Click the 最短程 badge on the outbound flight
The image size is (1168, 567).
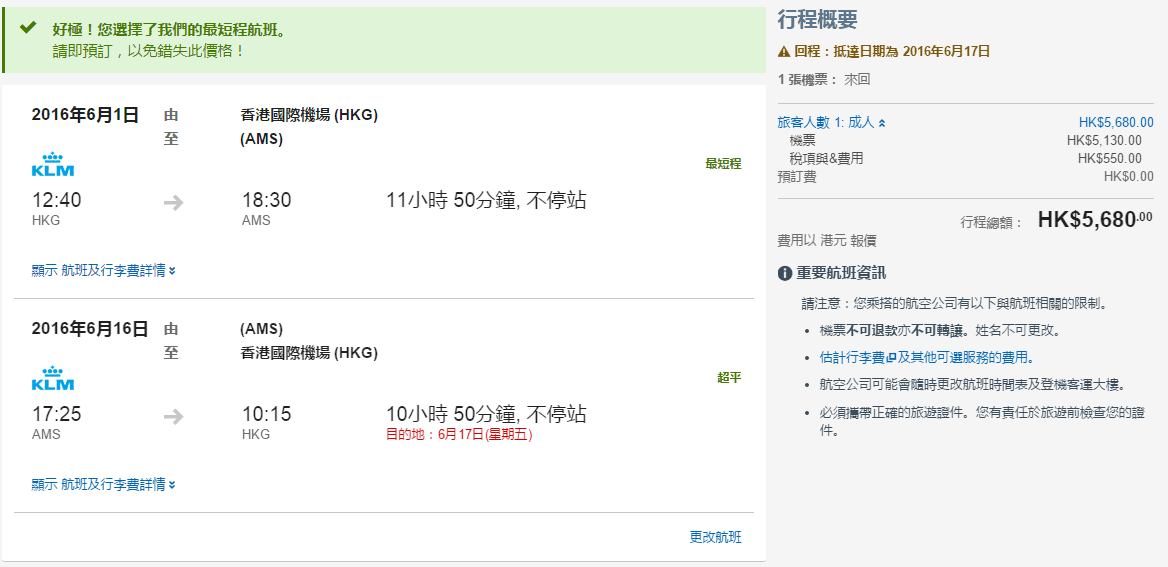(723, 164)
